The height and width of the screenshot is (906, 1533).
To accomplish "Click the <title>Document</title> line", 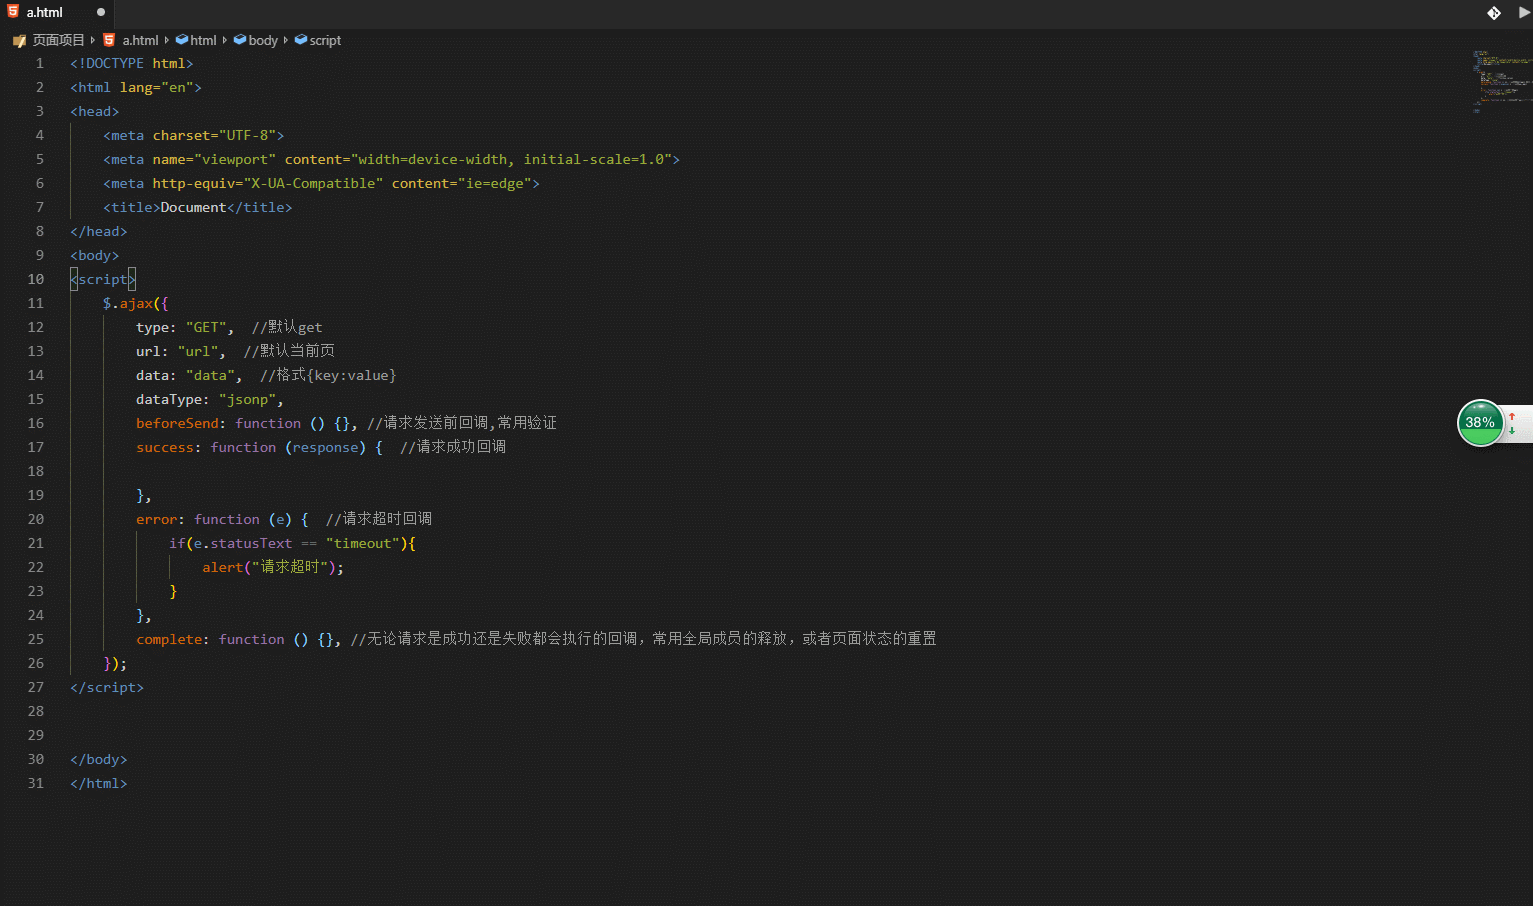I will point(198,207).
